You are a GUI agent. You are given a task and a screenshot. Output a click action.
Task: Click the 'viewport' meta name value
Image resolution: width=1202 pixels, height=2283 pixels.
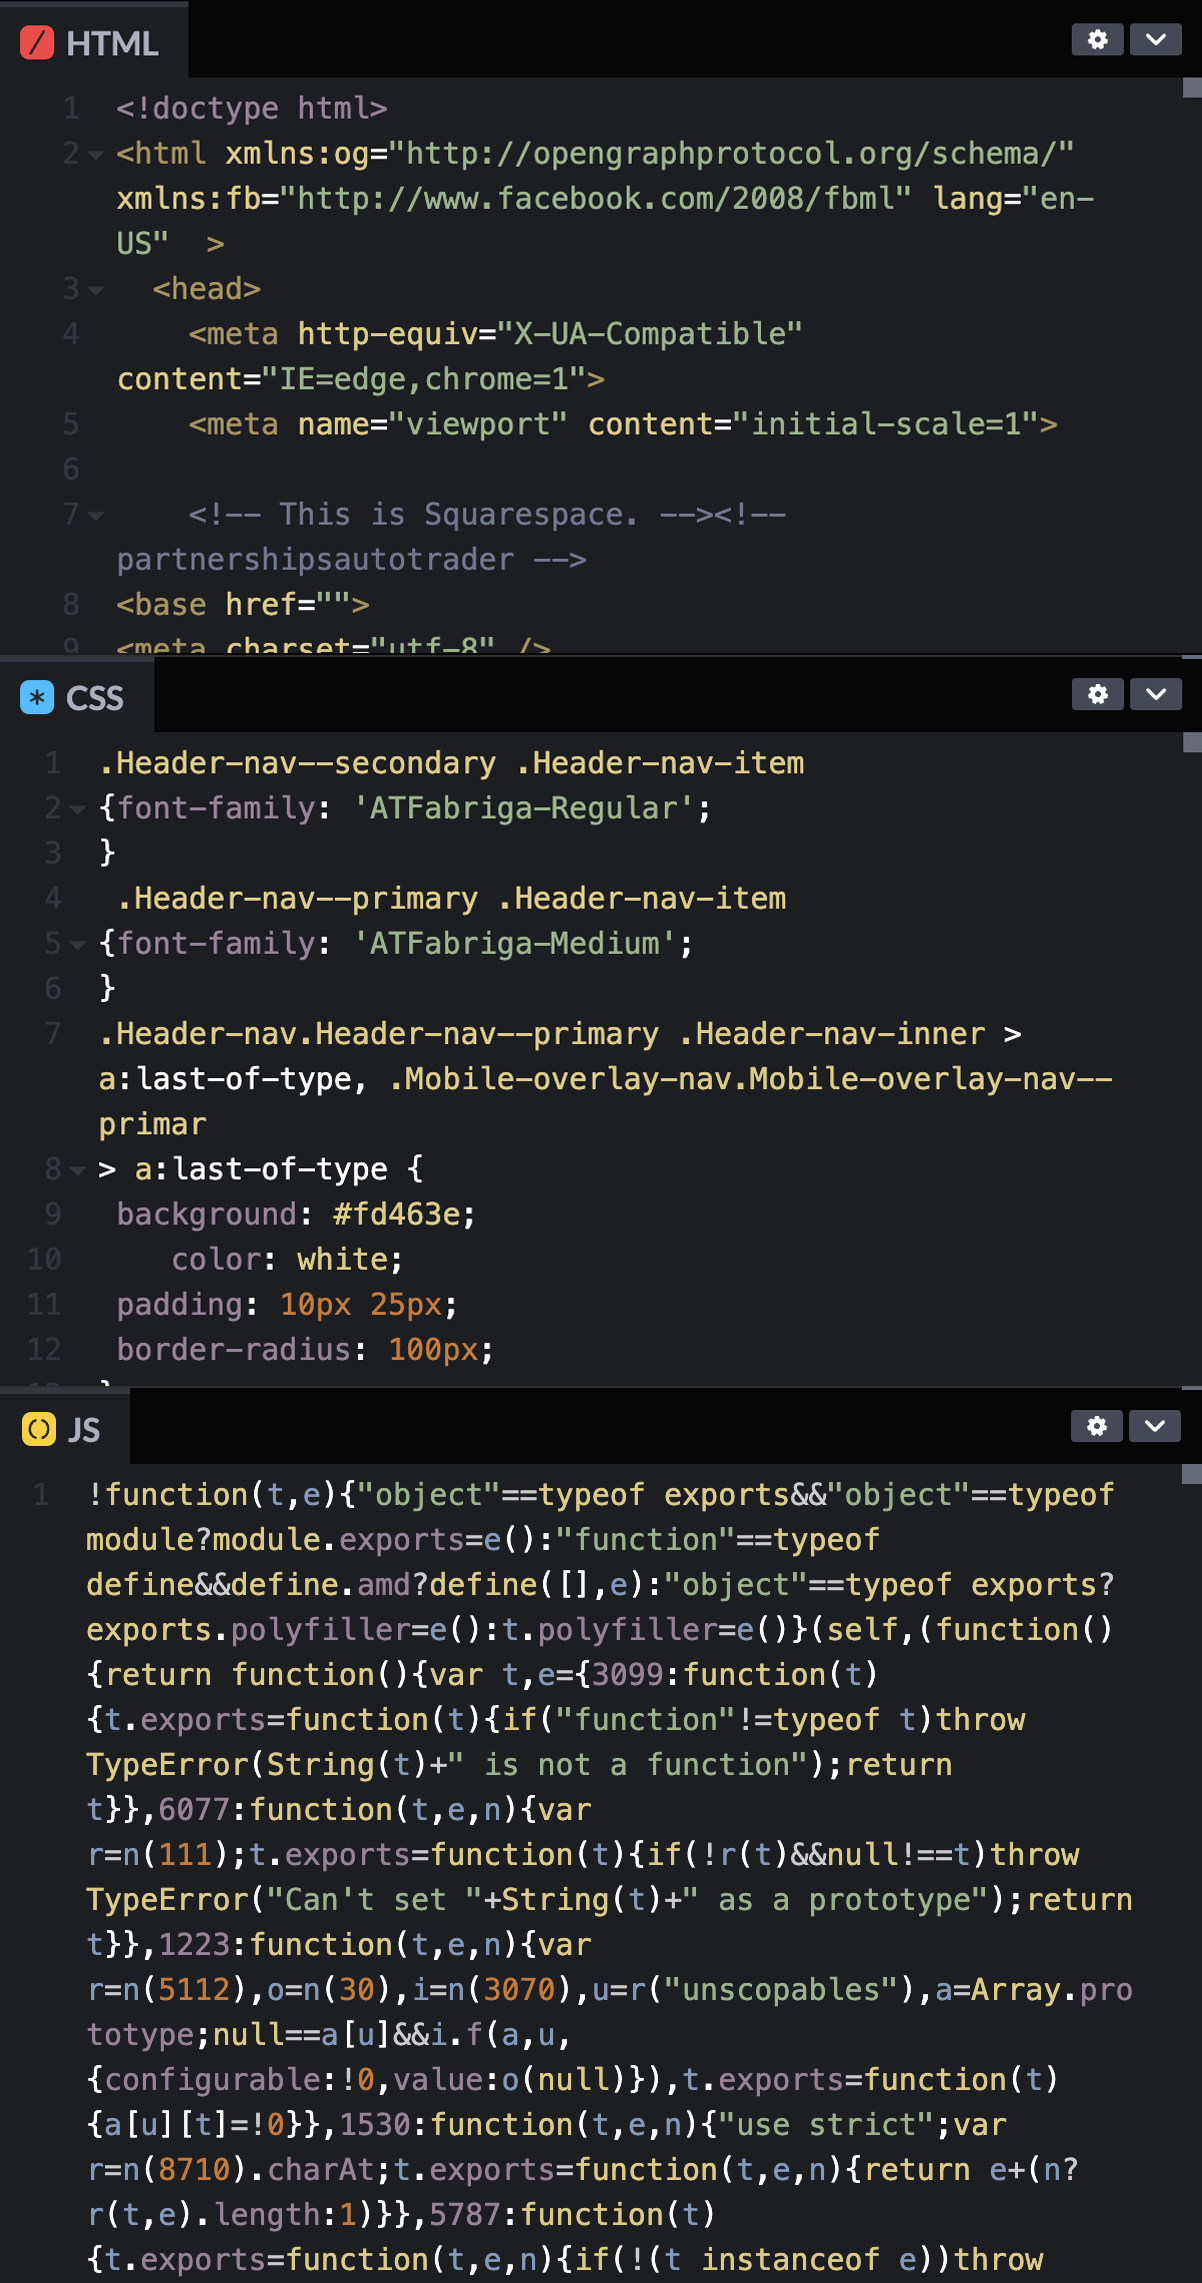click(x=478, y=424)
